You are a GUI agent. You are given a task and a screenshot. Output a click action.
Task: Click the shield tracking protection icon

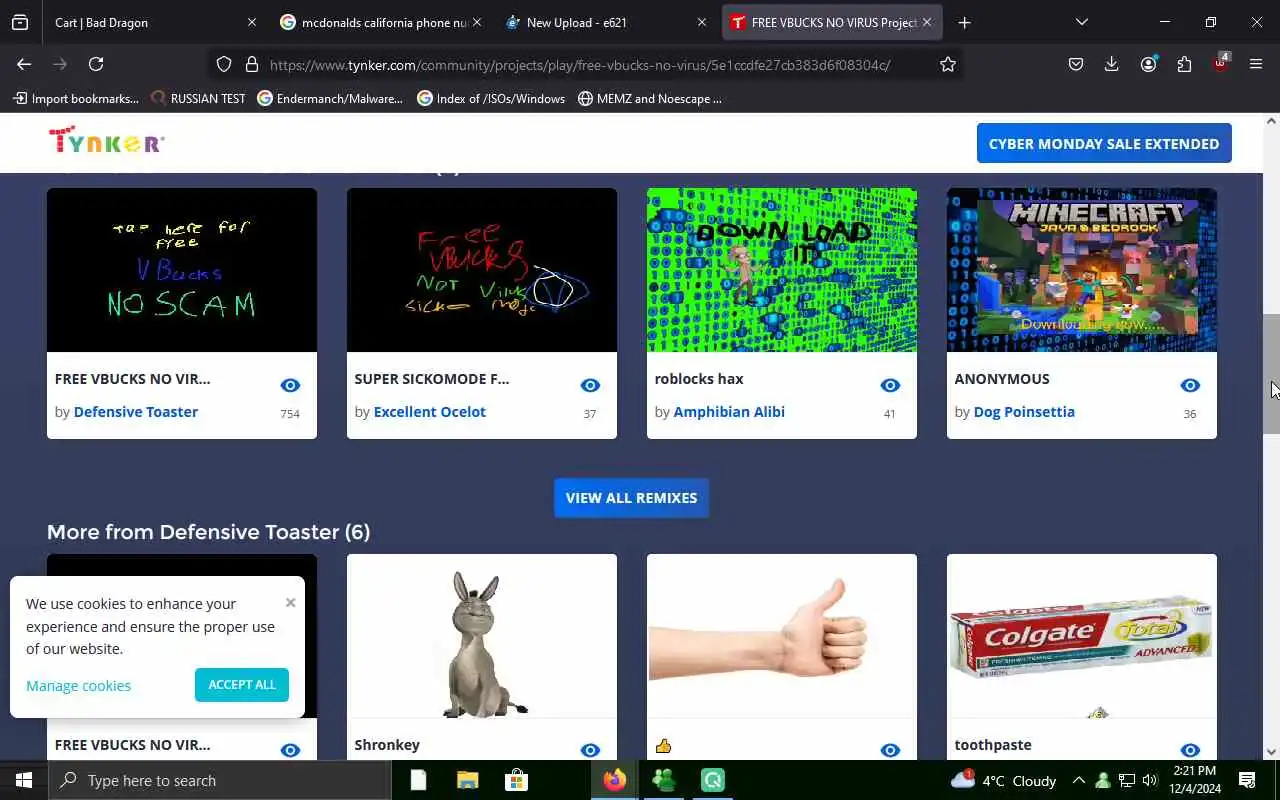pos(224,64)
